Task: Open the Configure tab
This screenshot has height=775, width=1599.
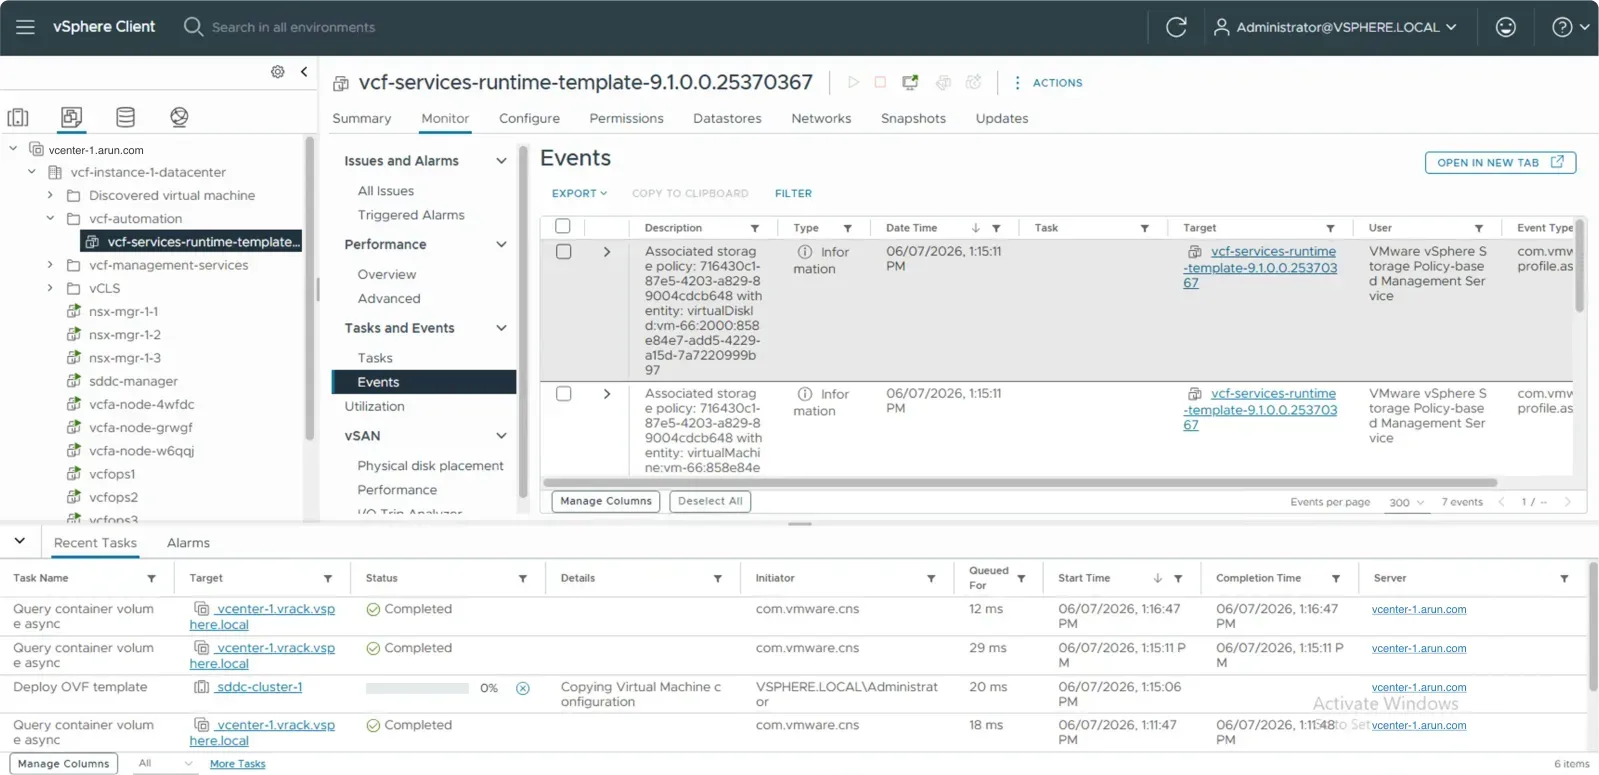Action: coord(529,118)
